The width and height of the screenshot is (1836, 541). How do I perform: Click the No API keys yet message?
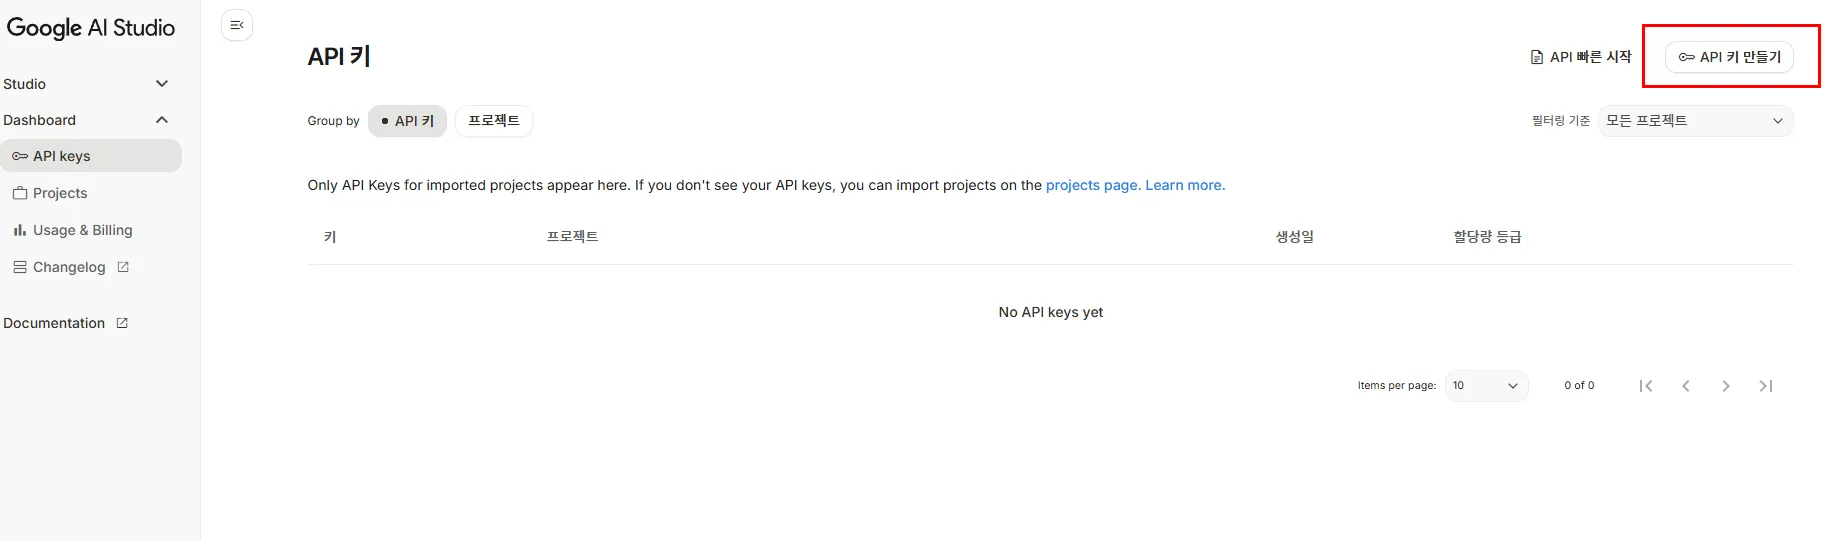coord(1051,312)
